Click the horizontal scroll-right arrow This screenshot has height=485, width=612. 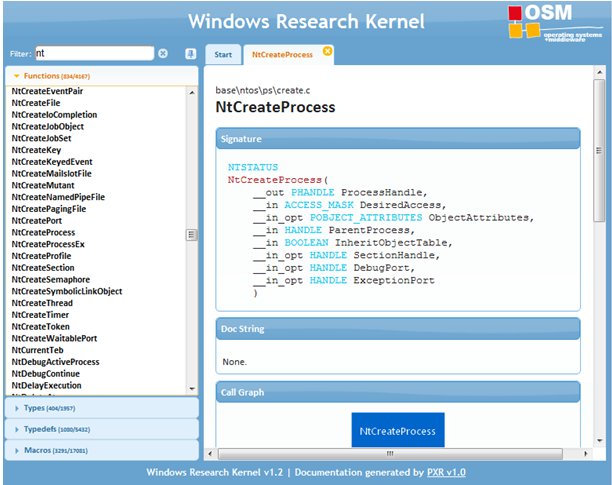(x=585, y=453)
